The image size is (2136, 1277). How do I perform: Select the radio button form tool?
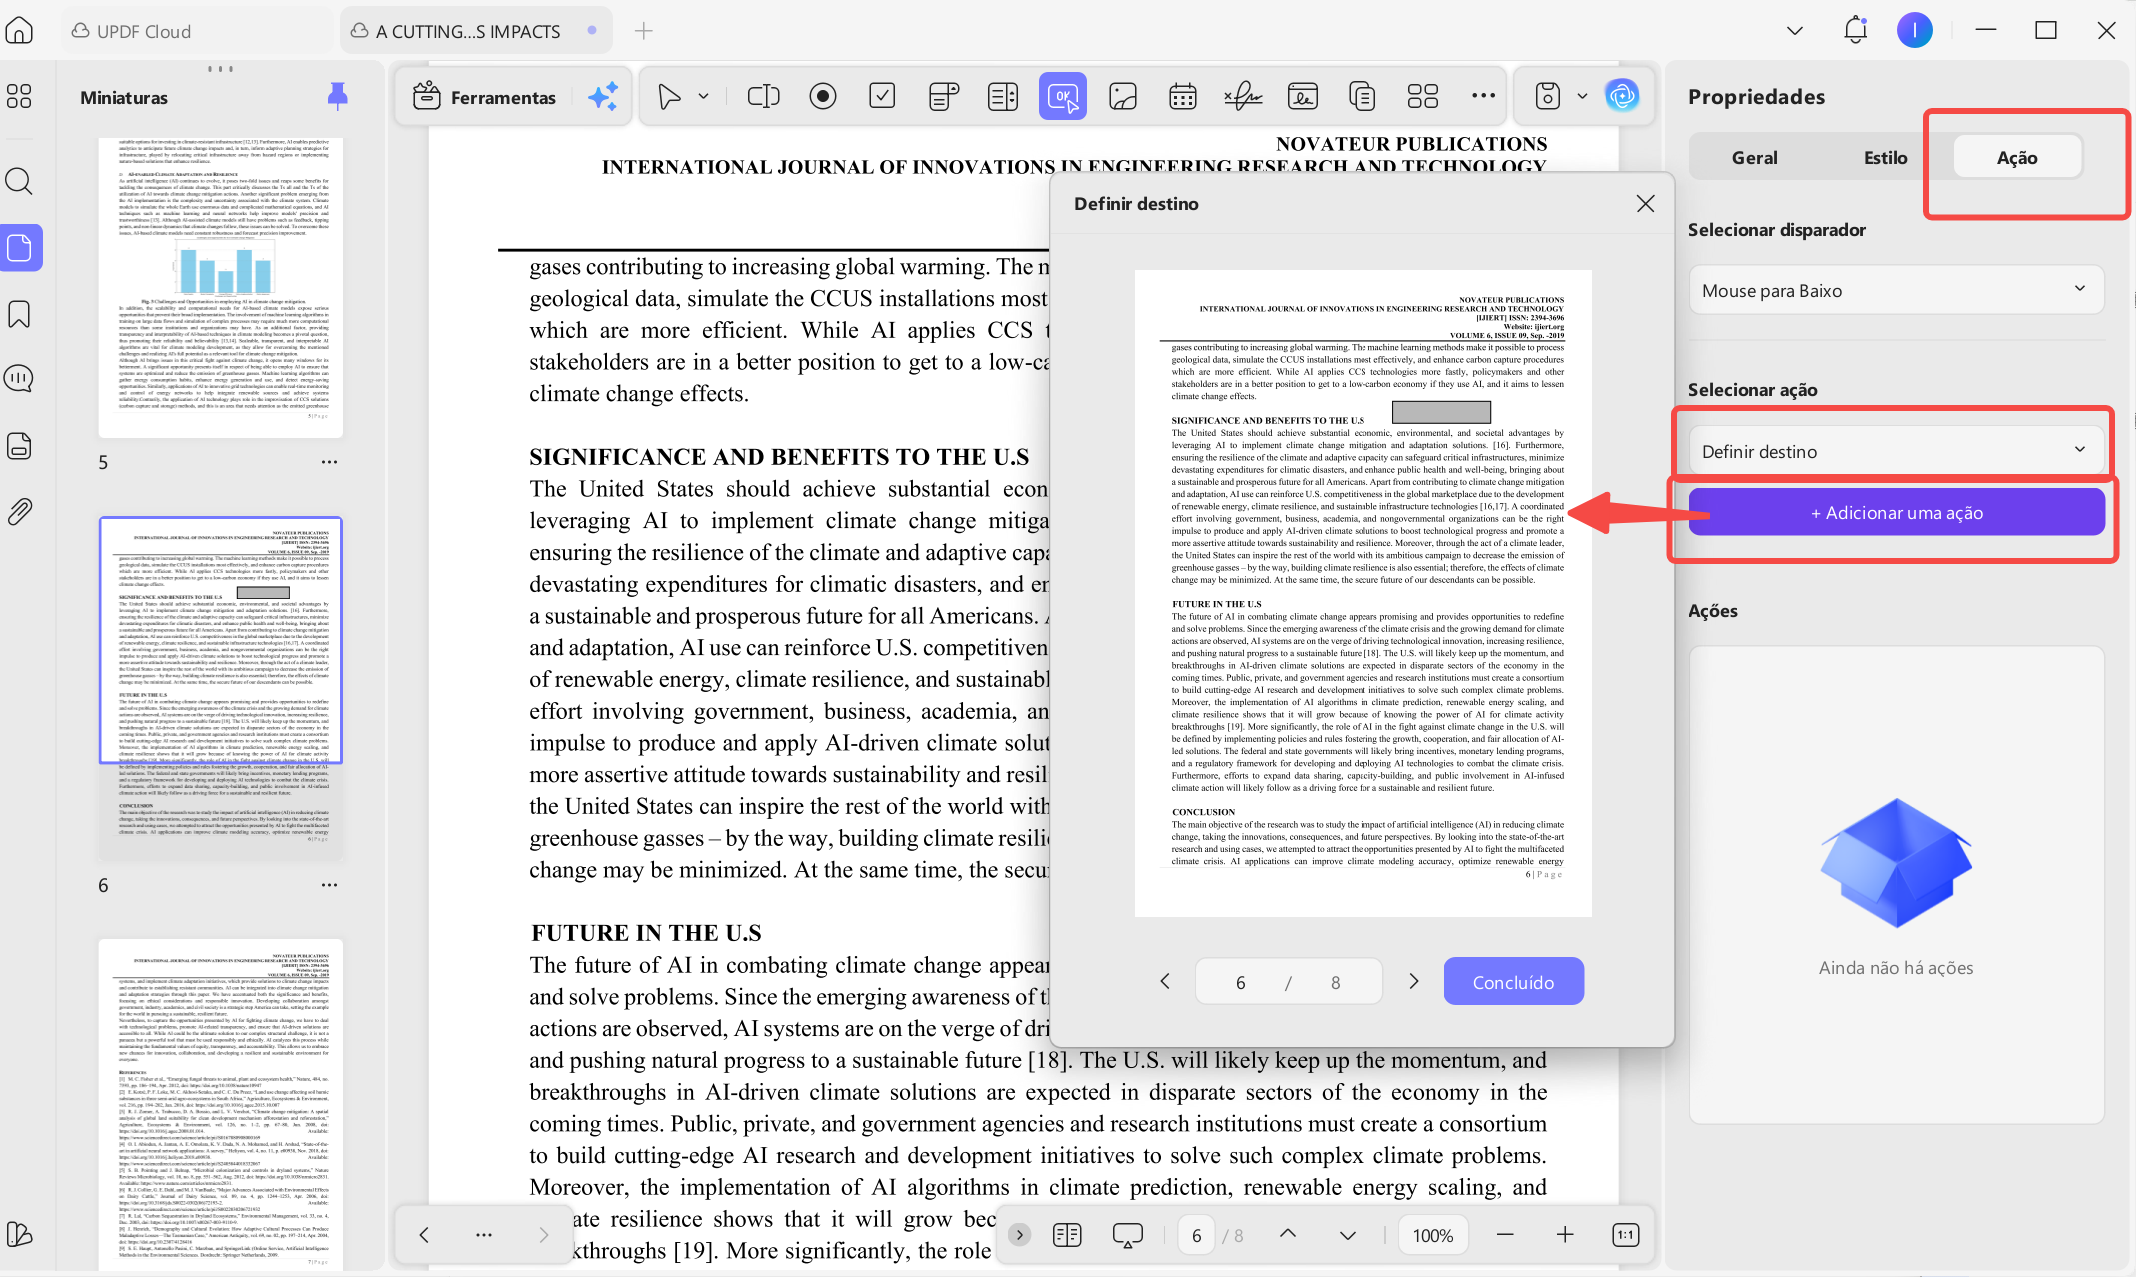pyautogui.click(x=823, y=96)
